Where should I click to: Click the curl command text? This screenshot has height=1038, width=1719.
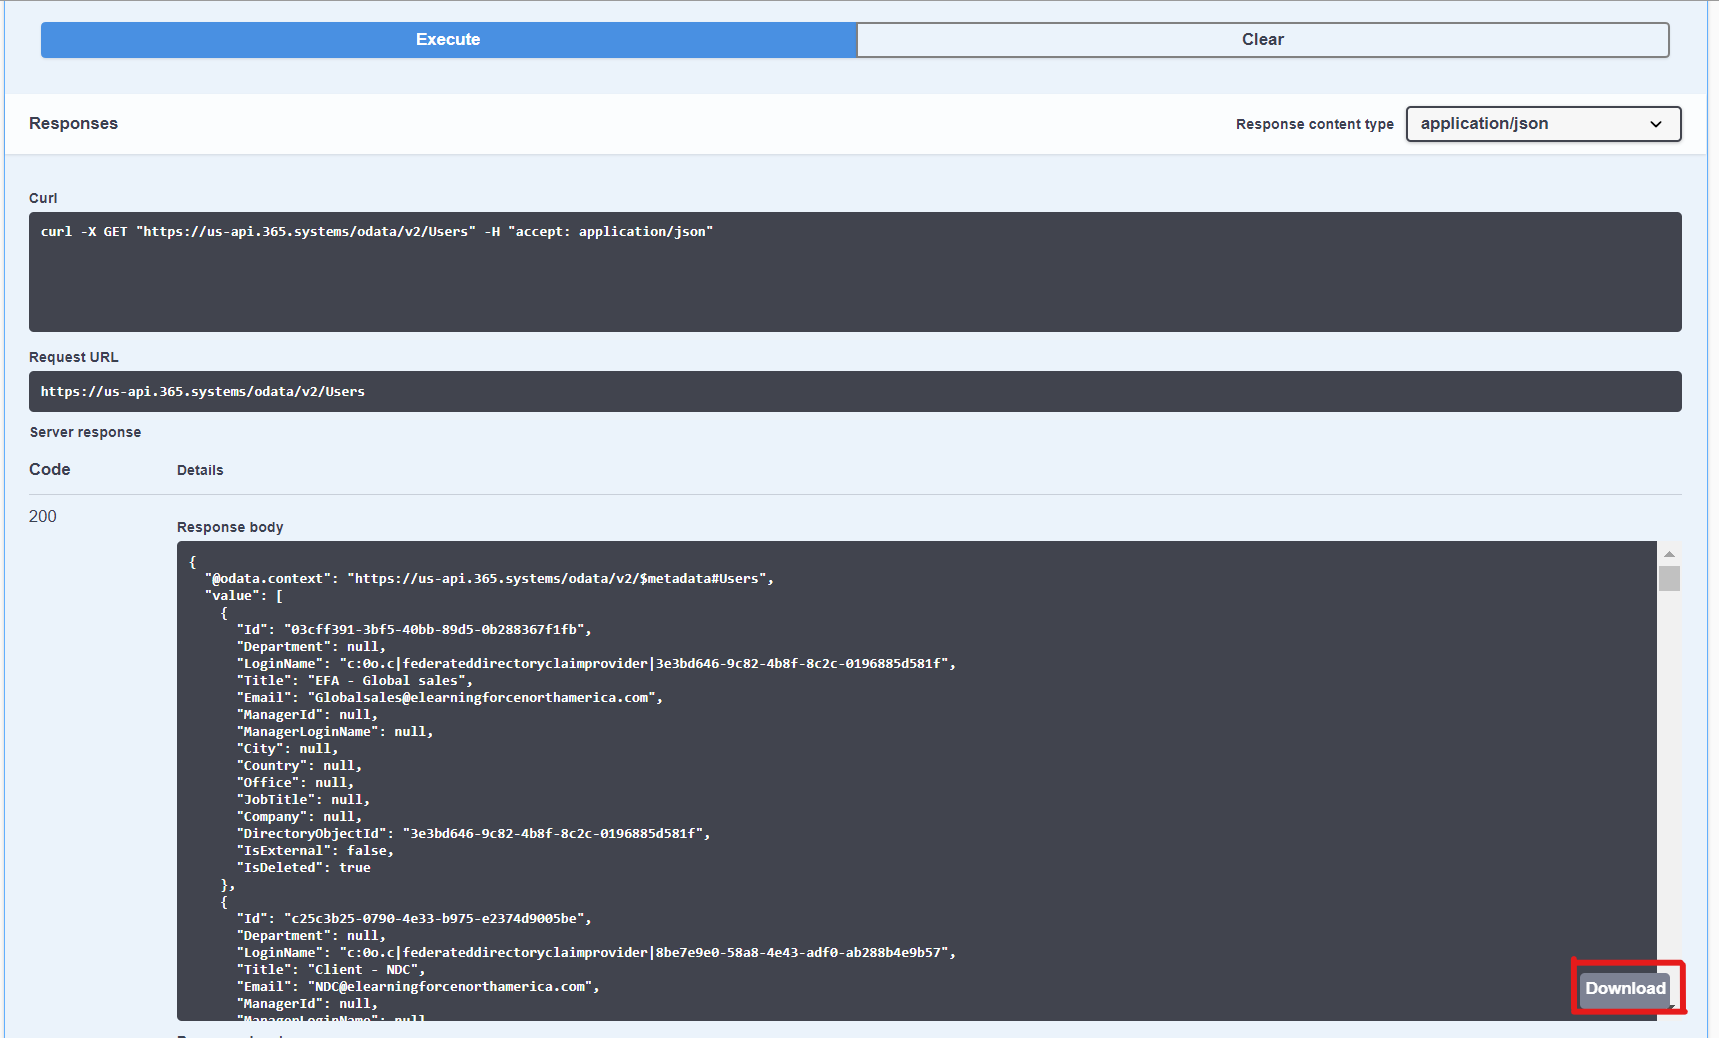[376, 232]
